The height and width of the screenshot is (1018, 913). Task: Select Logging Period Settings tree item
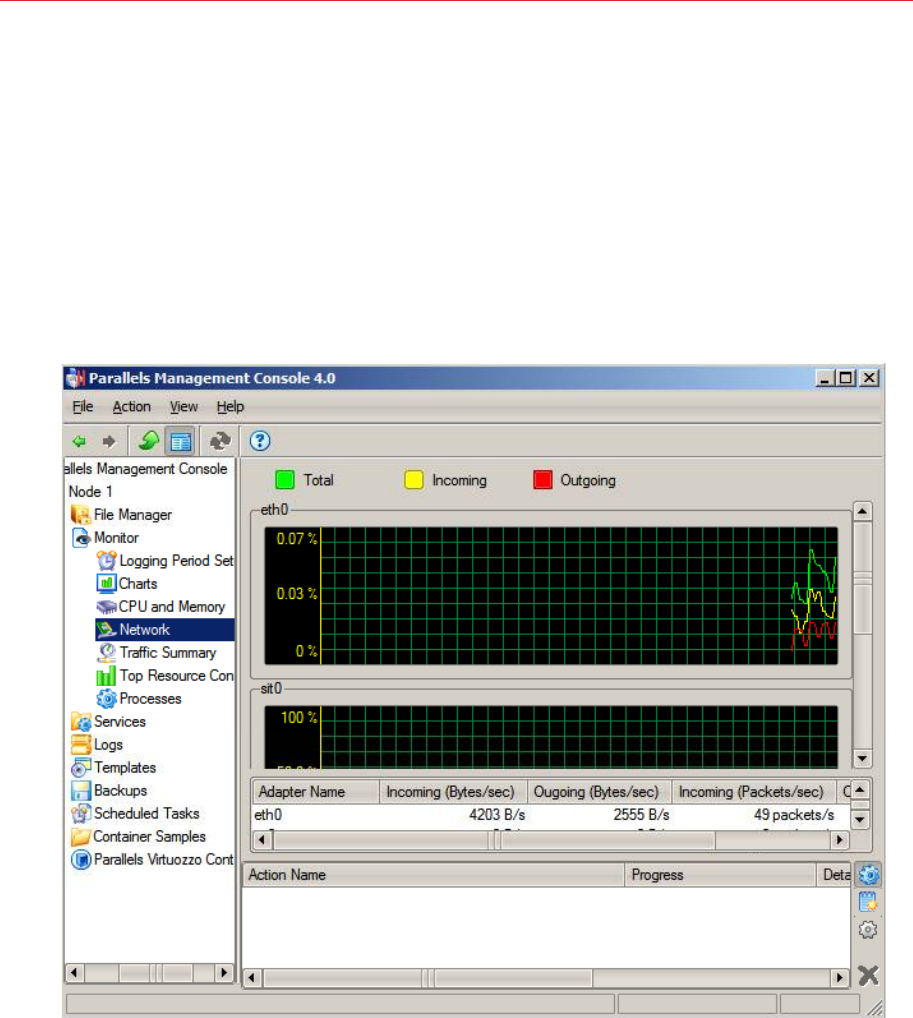(176, 560)
